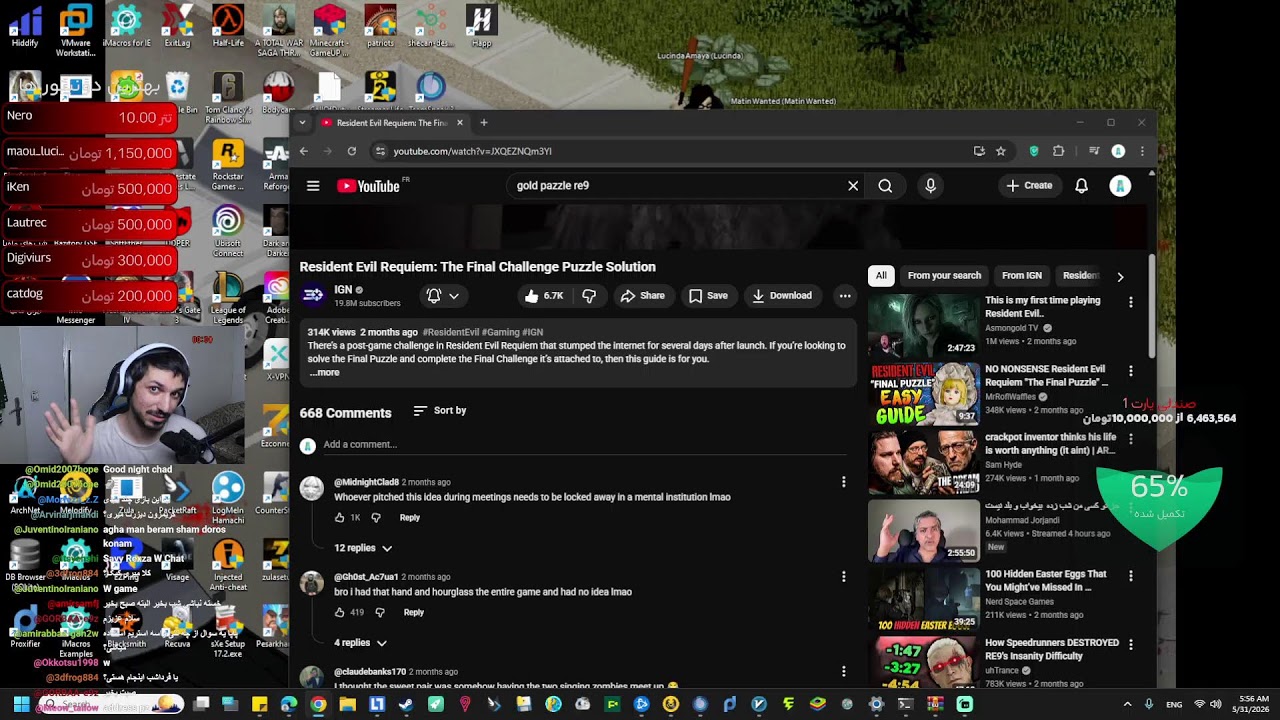
Task: Open Steam from the taskbar
Action: point(406,704)
